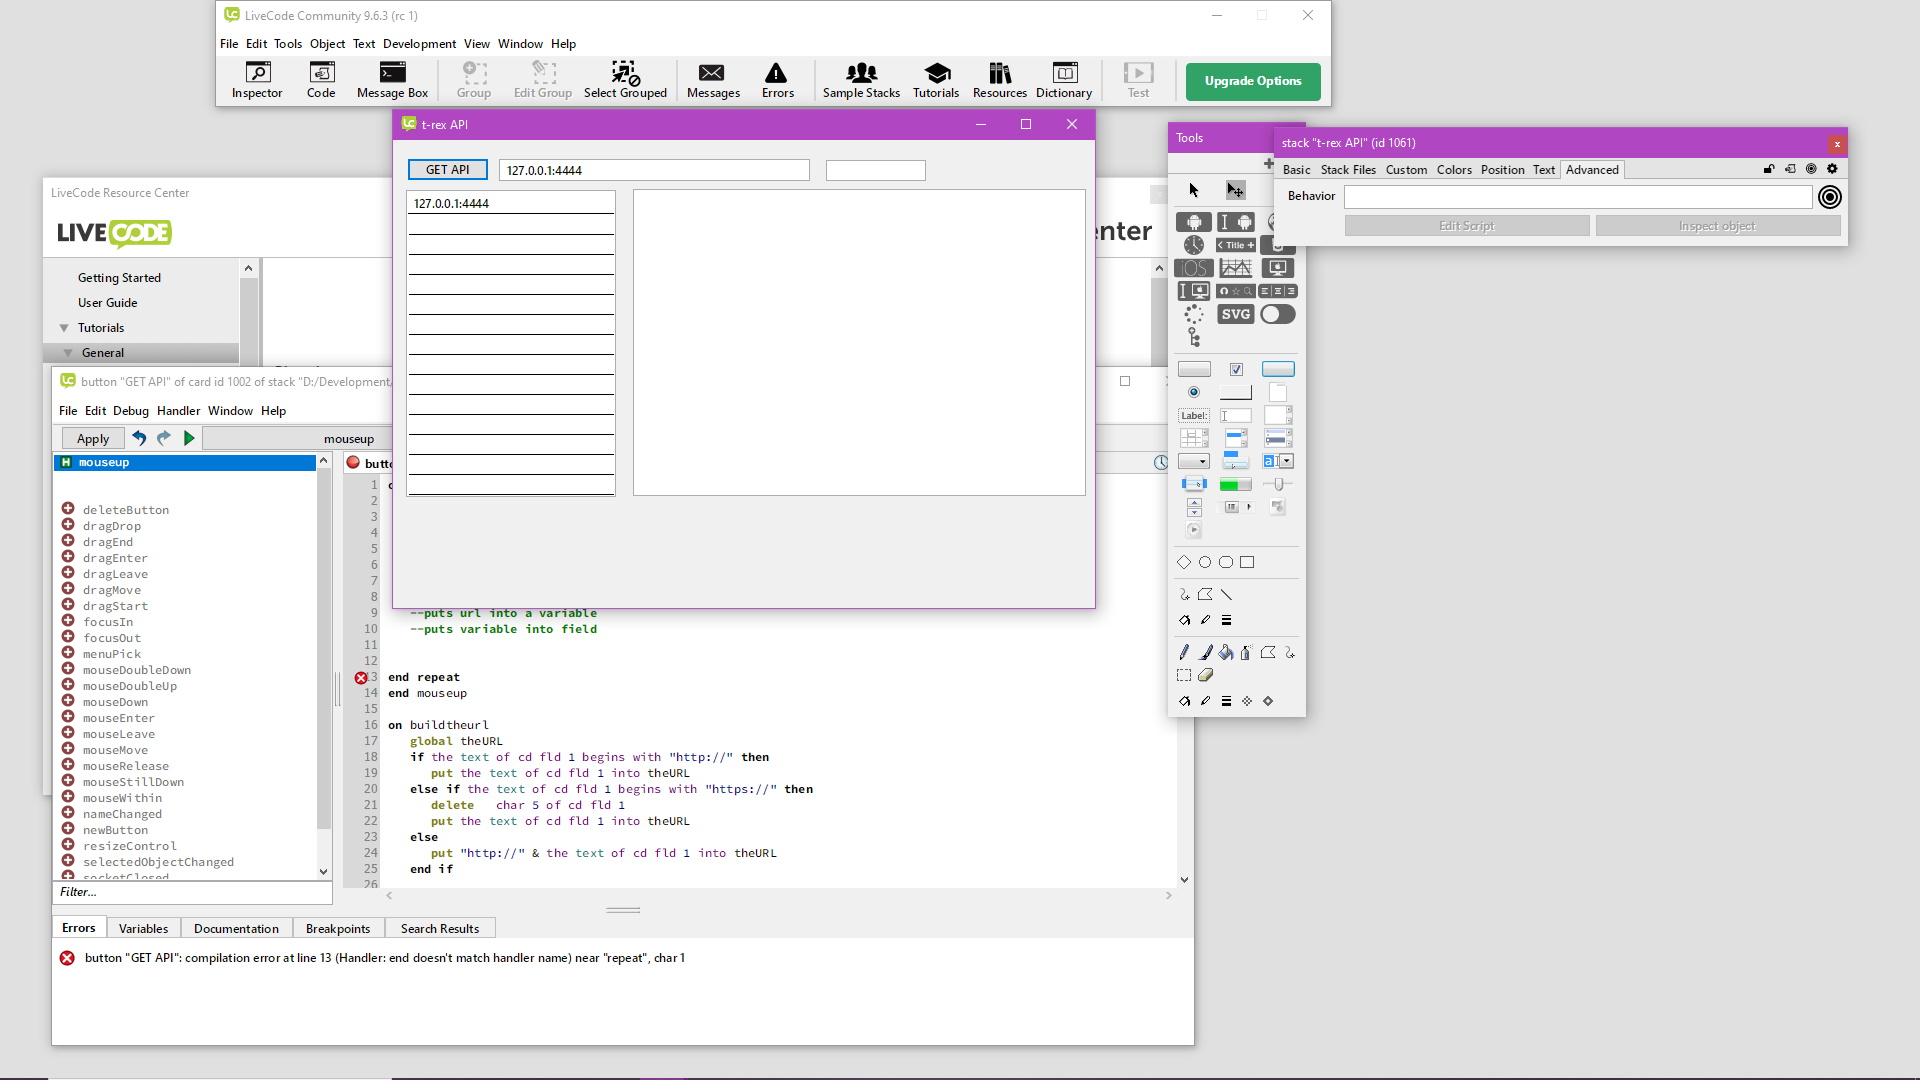Screen dimensions: 1920x1080
Task: Open the inspector settings gear
Action: tap(1832, 169)
